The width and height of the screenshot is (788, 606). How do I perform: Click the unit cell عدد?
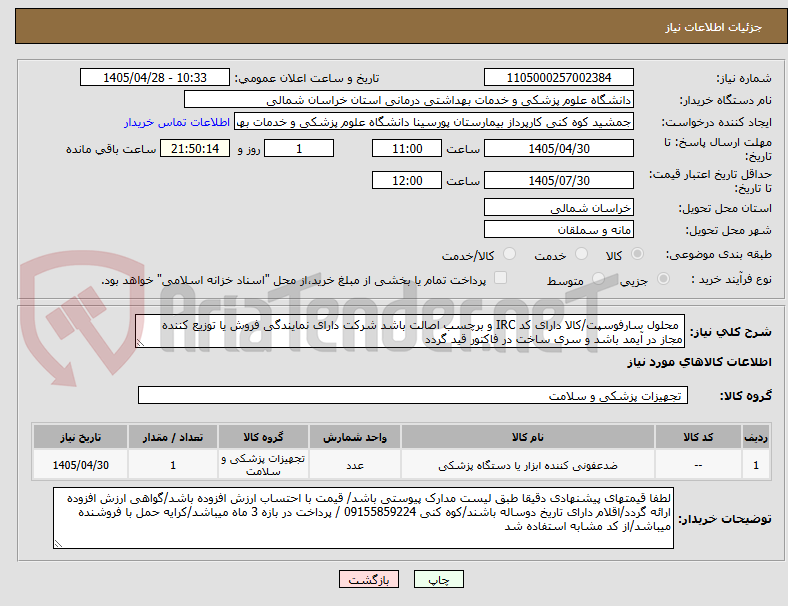click(355, 465)
